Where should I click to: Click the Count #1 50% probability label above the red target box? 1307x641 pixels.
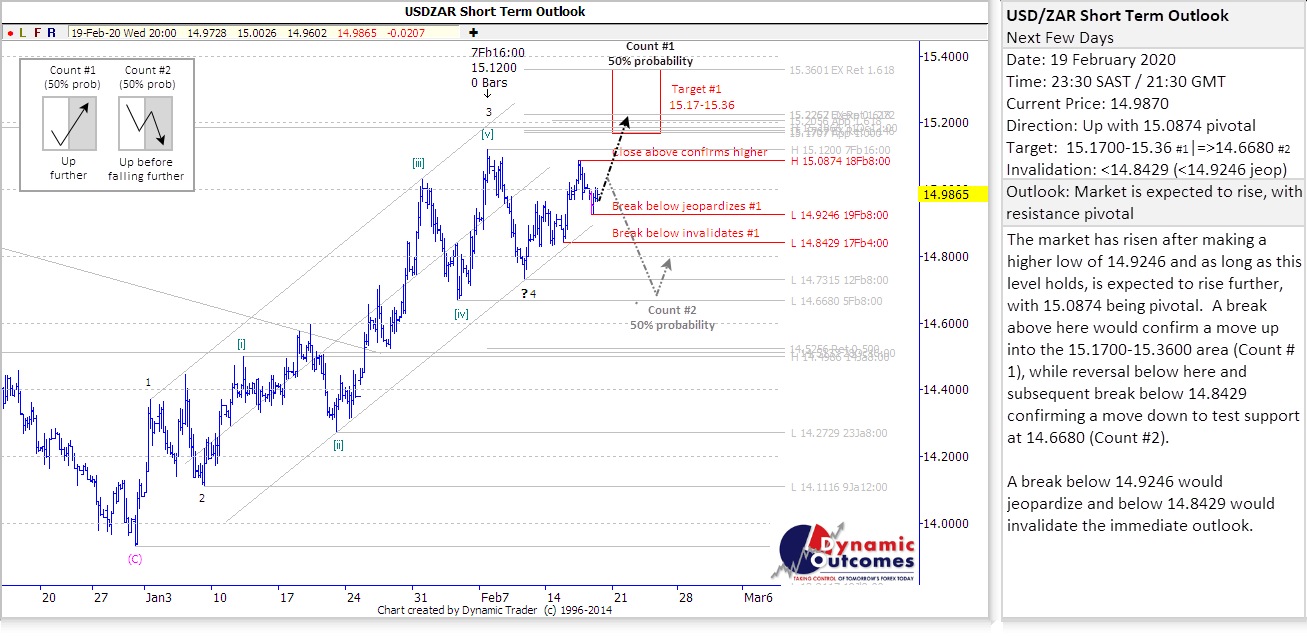pos(650,54)
